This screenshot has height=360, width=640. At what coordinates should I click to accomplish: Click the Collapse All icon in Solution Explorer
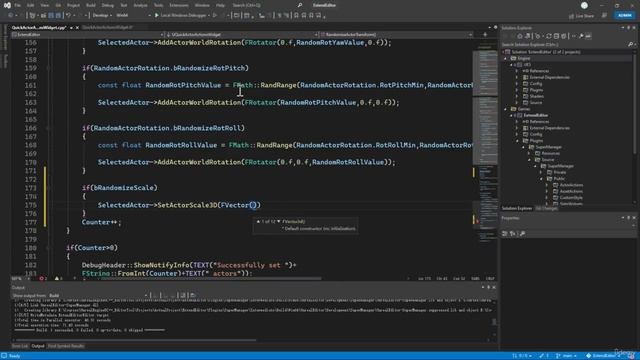[x=556, y=36]
